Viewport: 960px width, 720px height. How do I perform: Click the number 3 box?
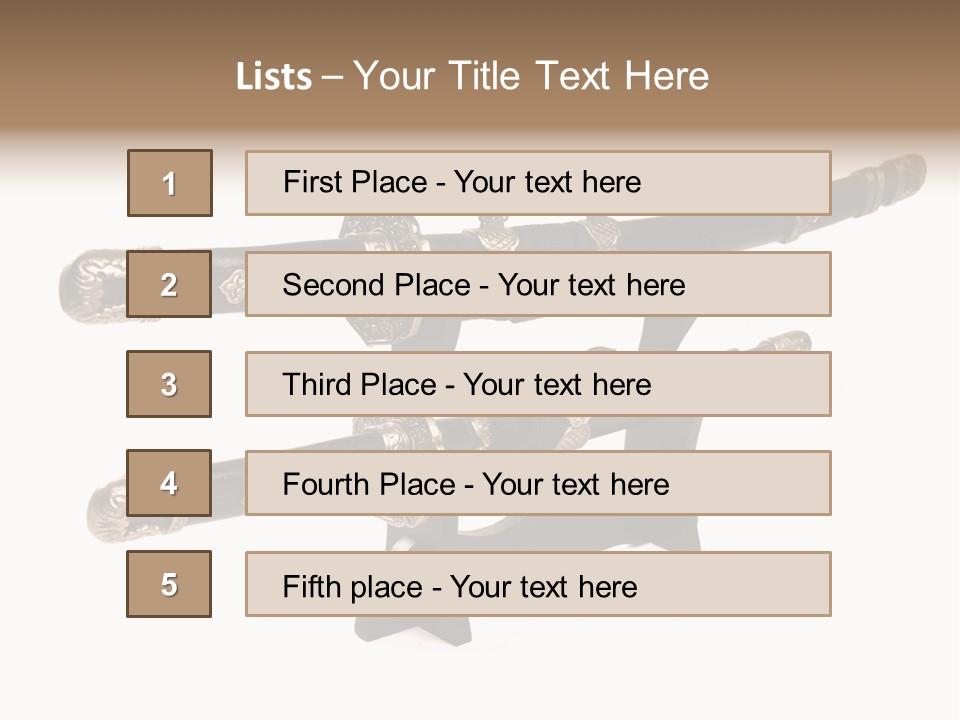tap(169, 384)
